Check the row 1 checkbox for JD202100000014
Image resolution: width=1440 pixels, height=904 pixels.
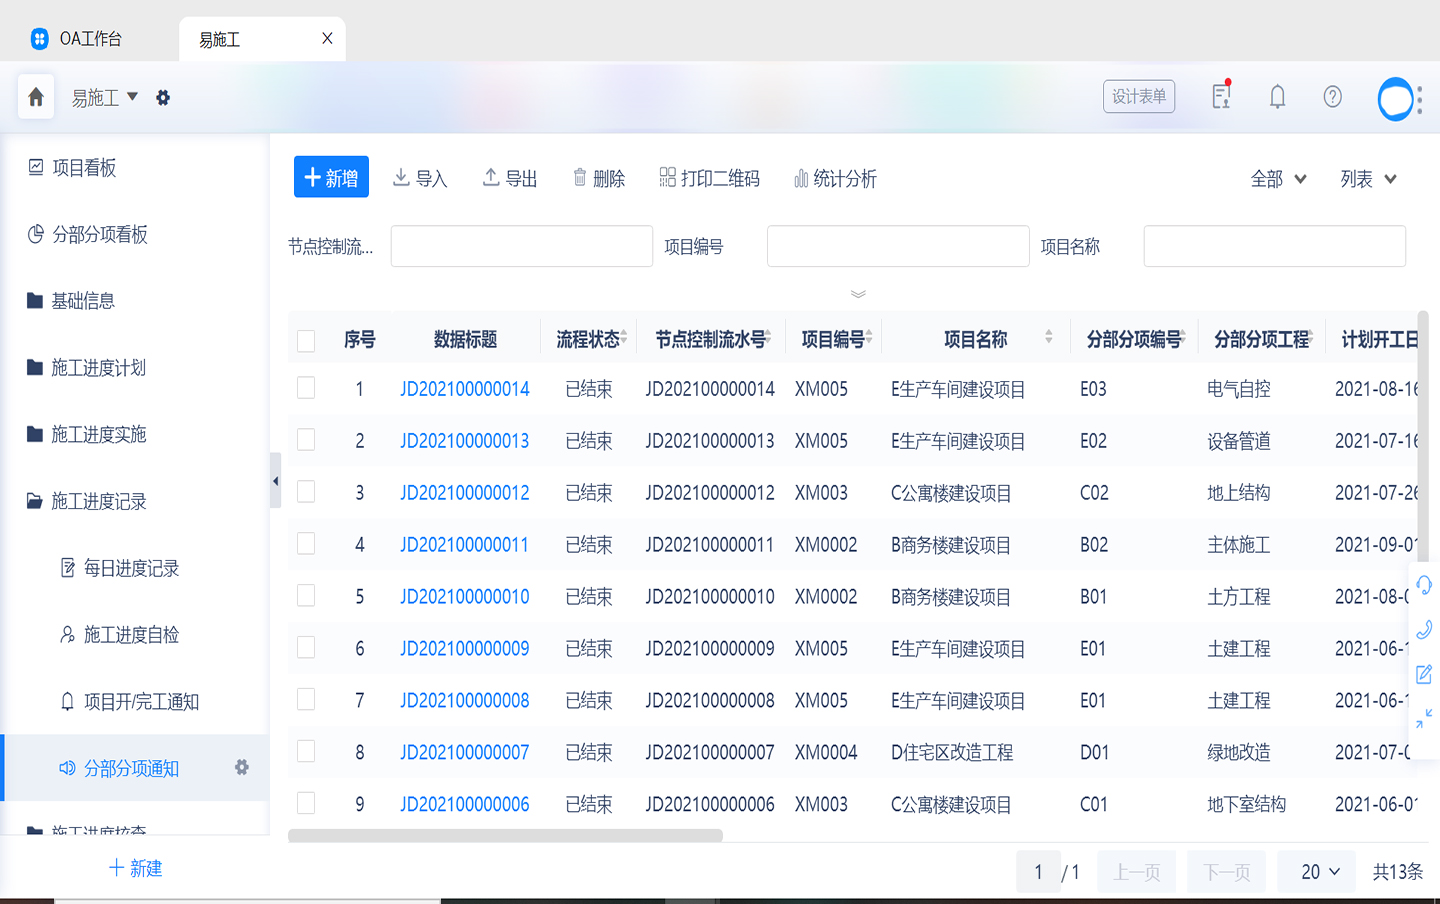coord(306,388)
